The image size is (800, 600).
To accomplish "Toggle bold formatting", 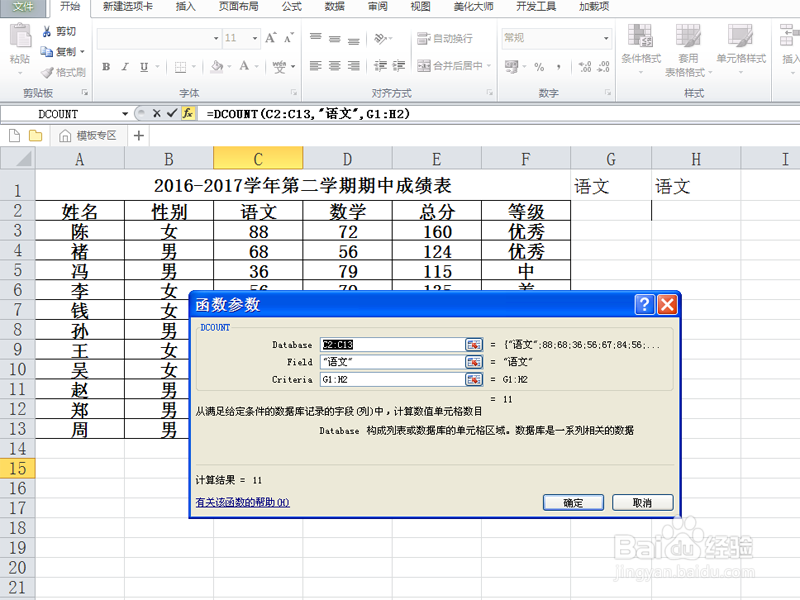I will [x=107, y=67].
